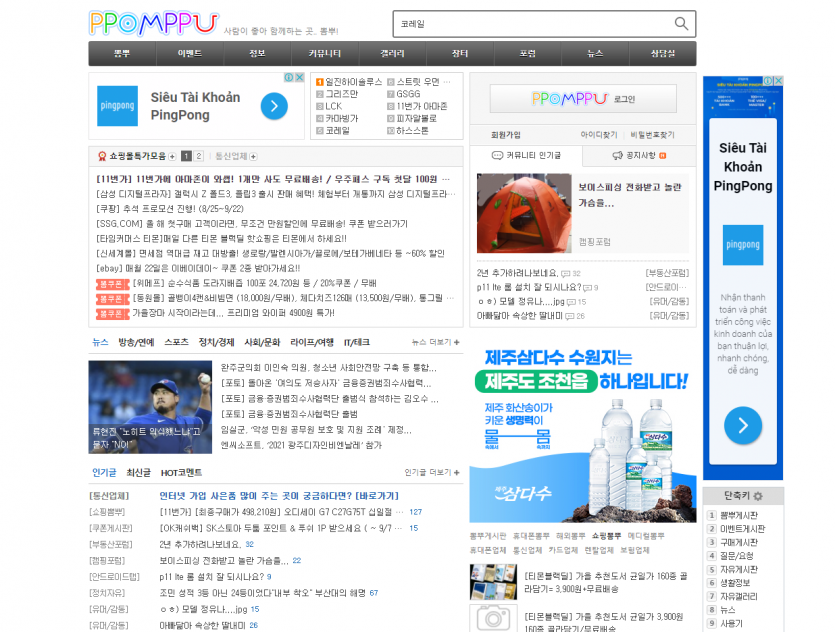
Task: Open the 갤러리 menu in navigation bar
Action: 392,54
